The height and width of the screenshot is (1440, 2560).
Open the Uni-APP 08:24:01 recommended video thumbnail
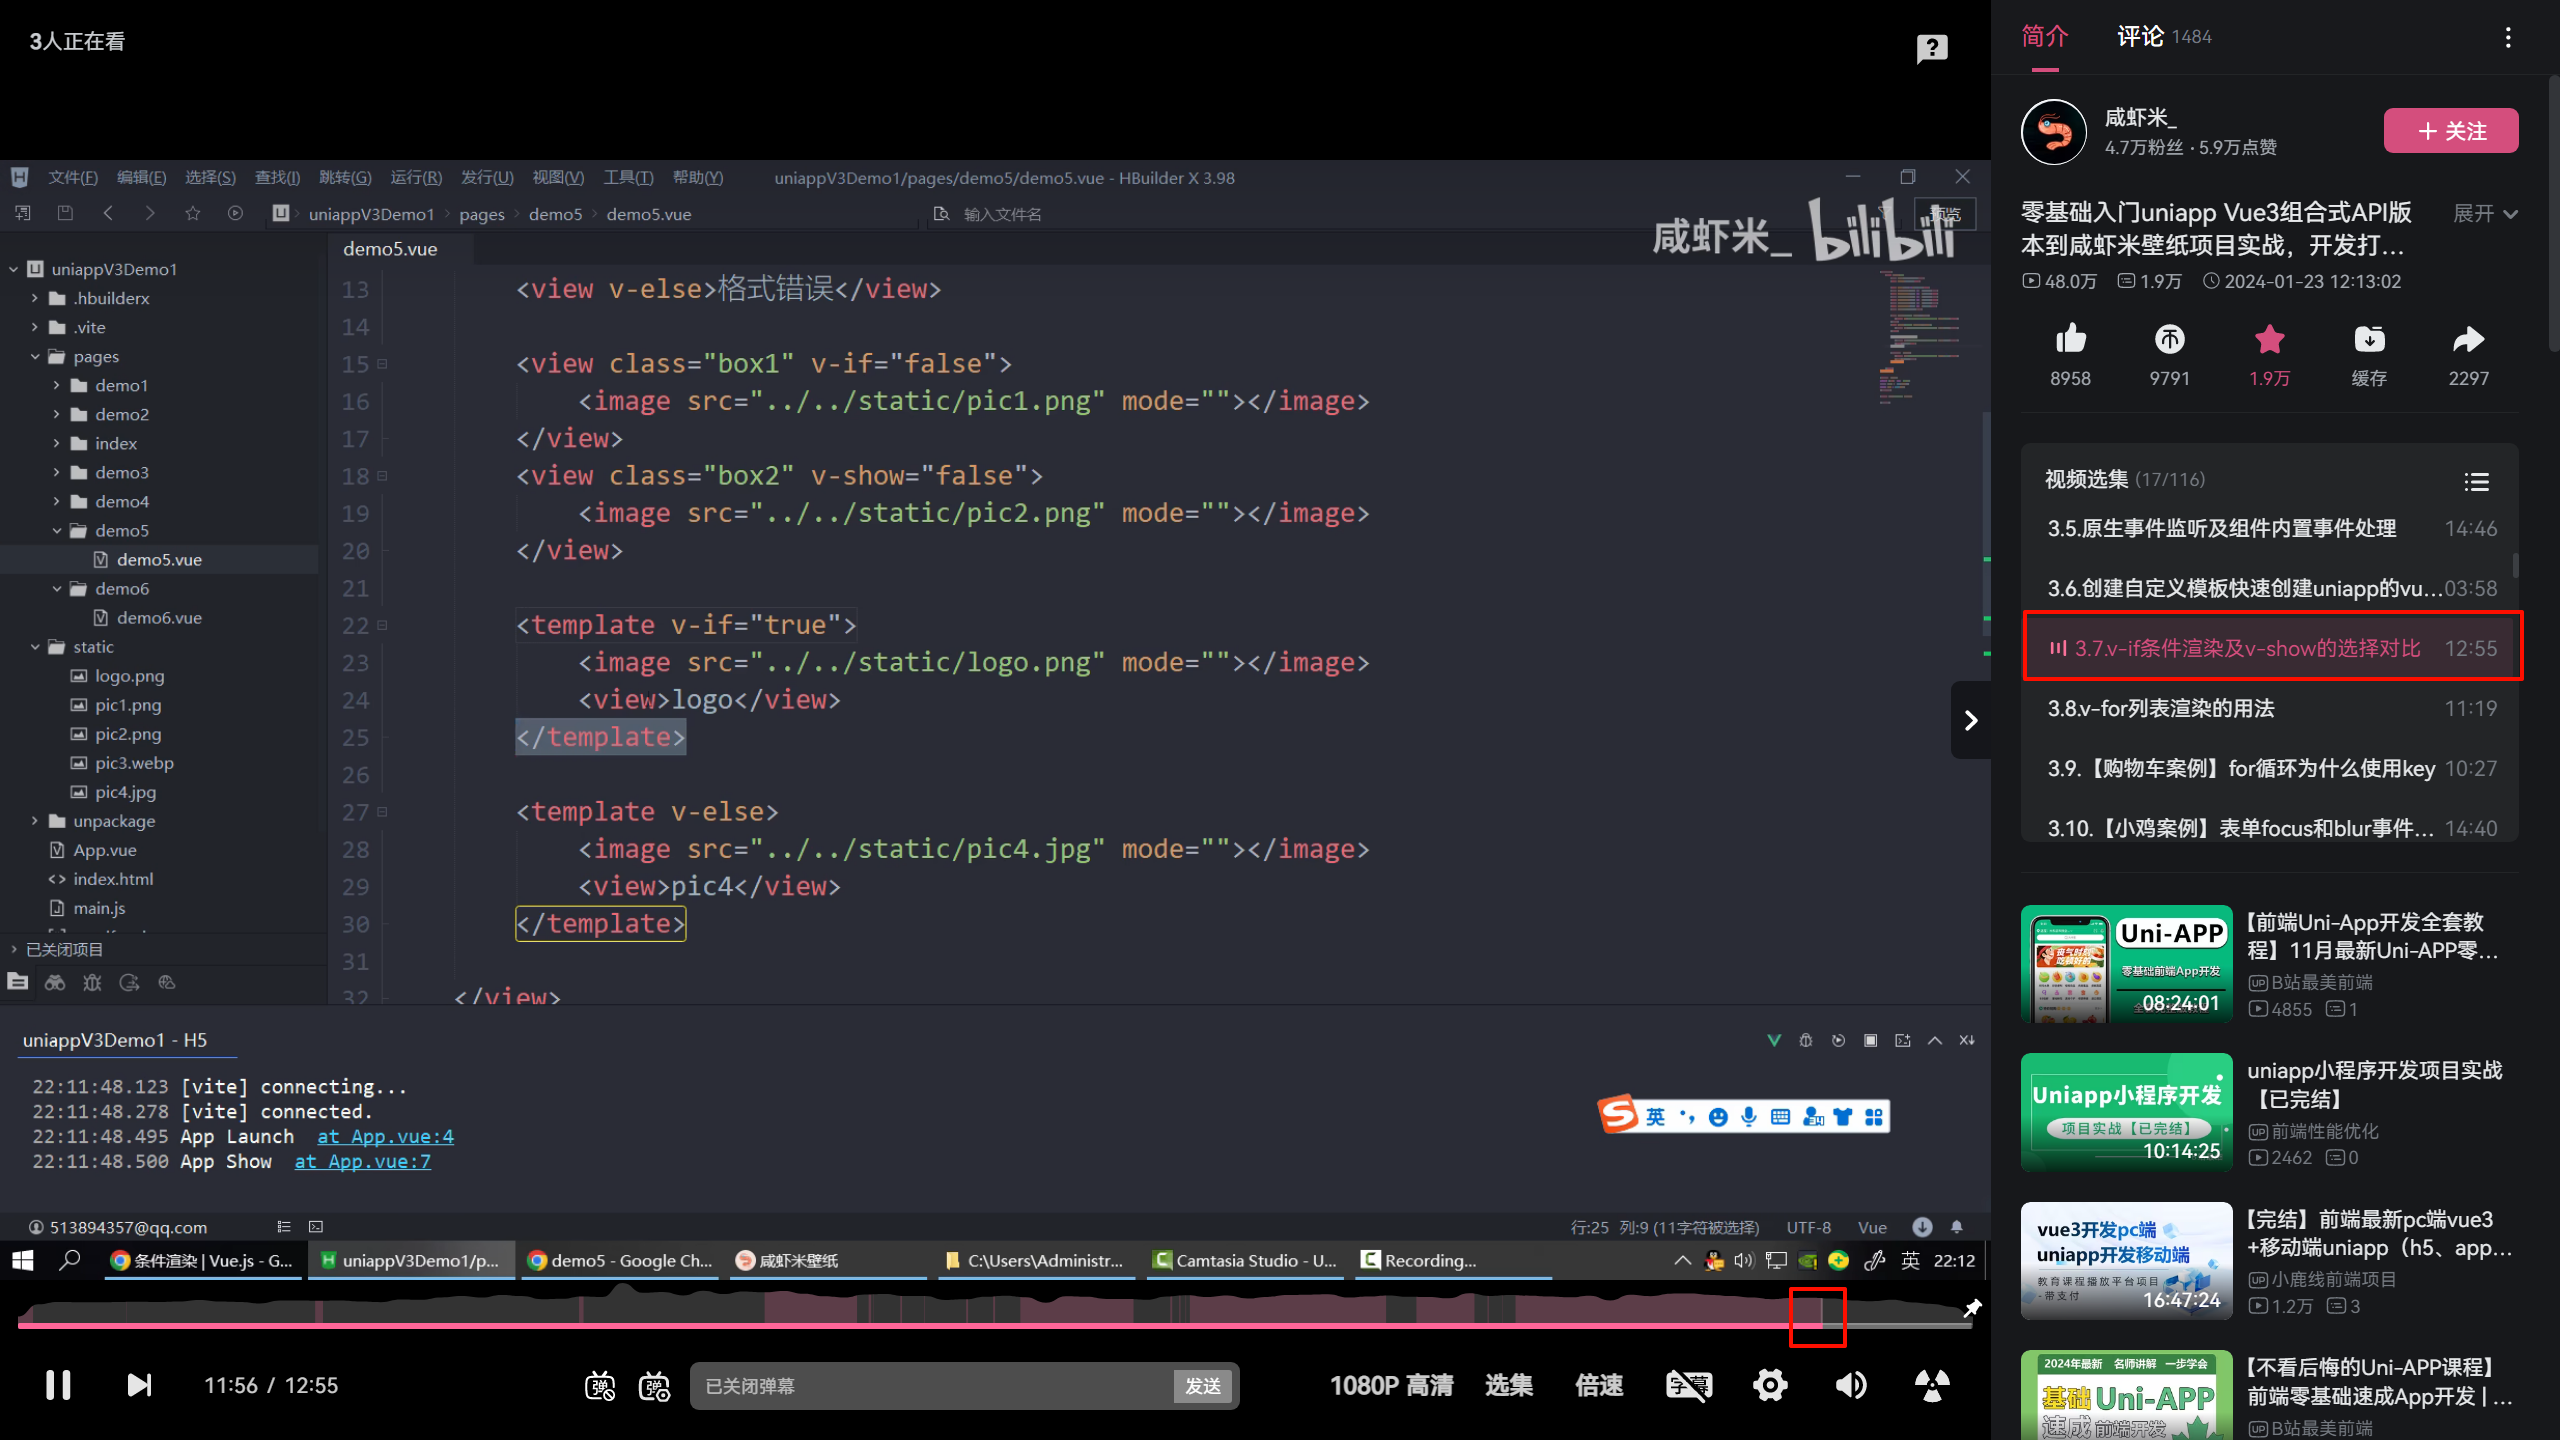(2126, 964)
